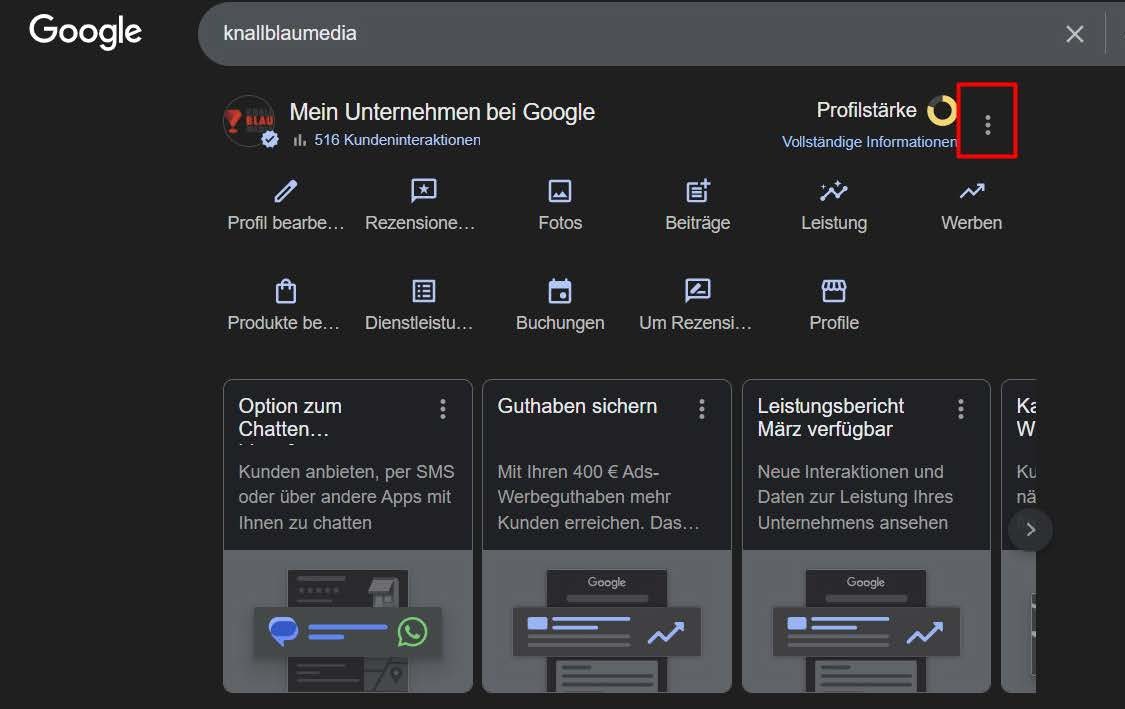Click Um Rezensionen bitten icon
The image size is (1125, 709).
point(697,291)
